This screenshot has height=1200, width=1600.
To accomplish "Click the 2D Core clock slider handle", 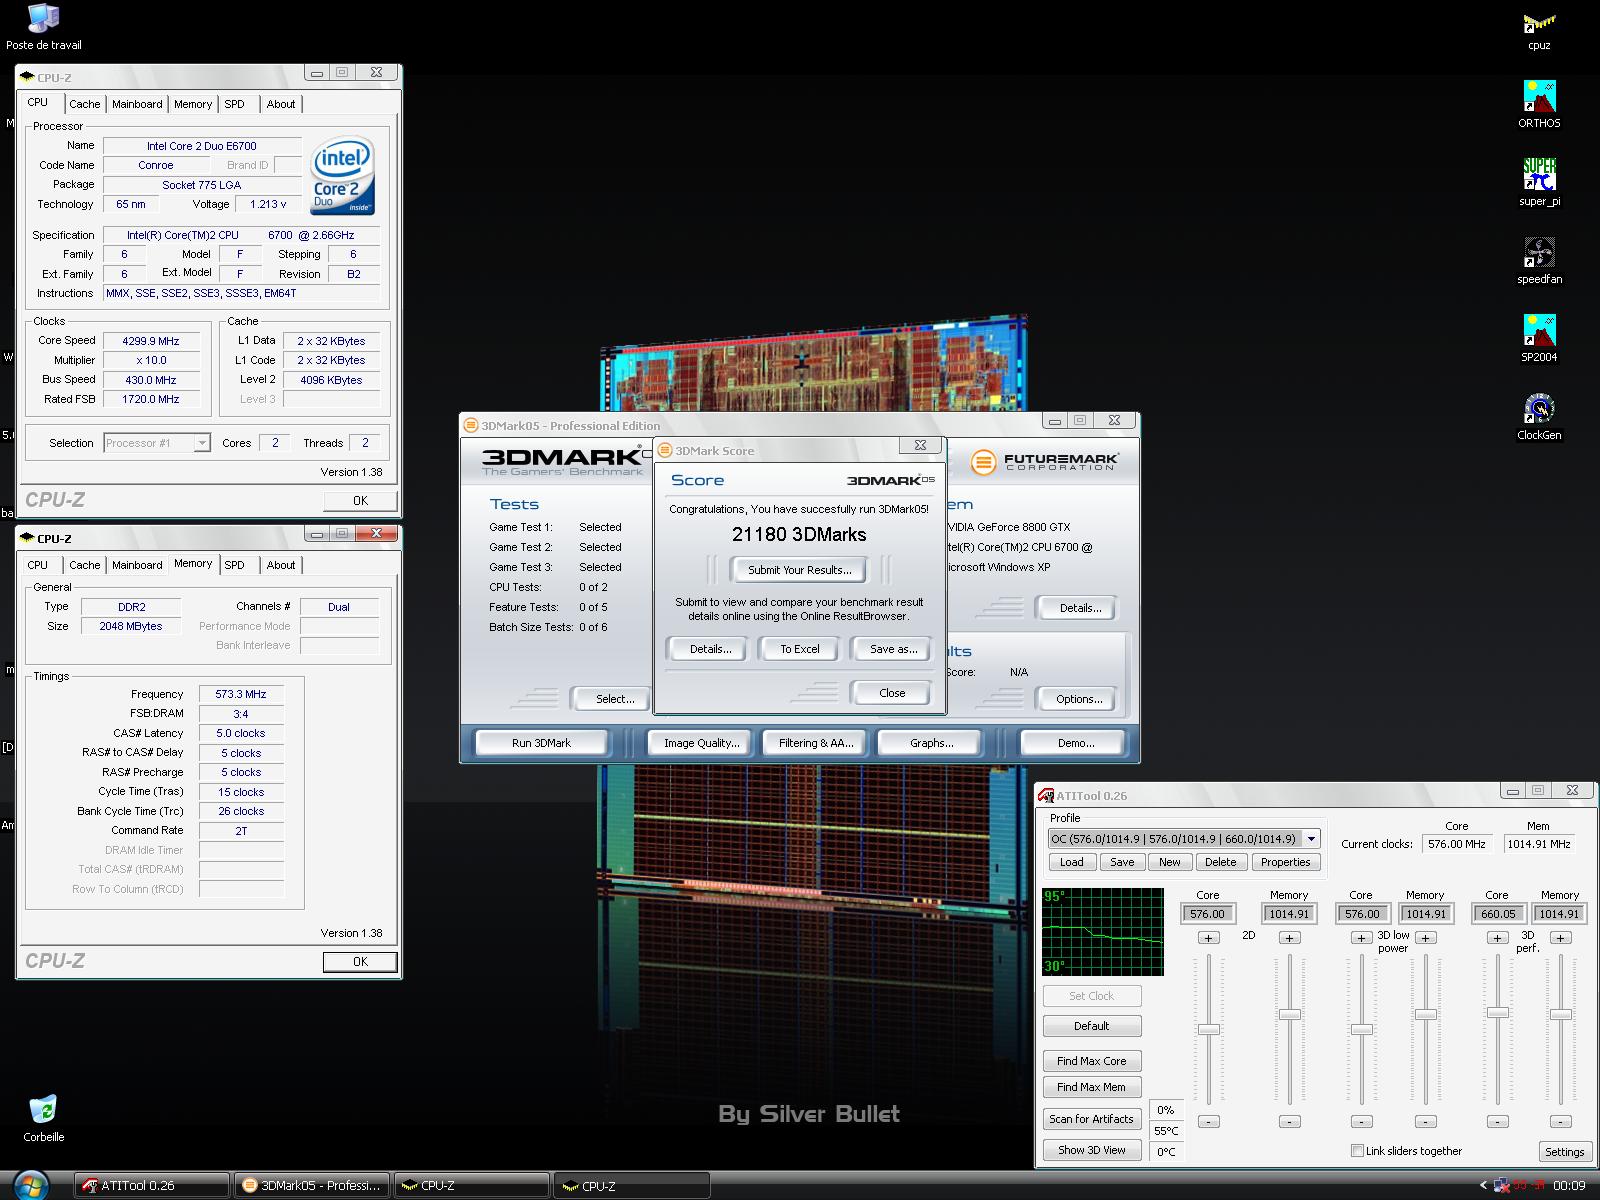I will click(x=1209, y=1029).
